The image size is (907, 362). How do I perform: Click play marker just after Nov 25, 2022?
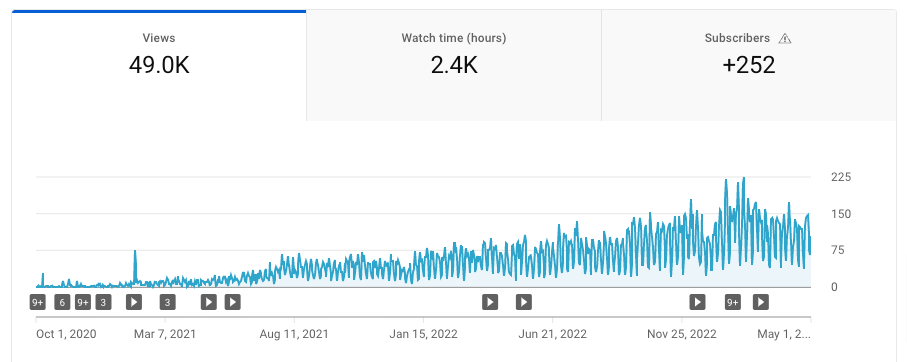(698, 302)
